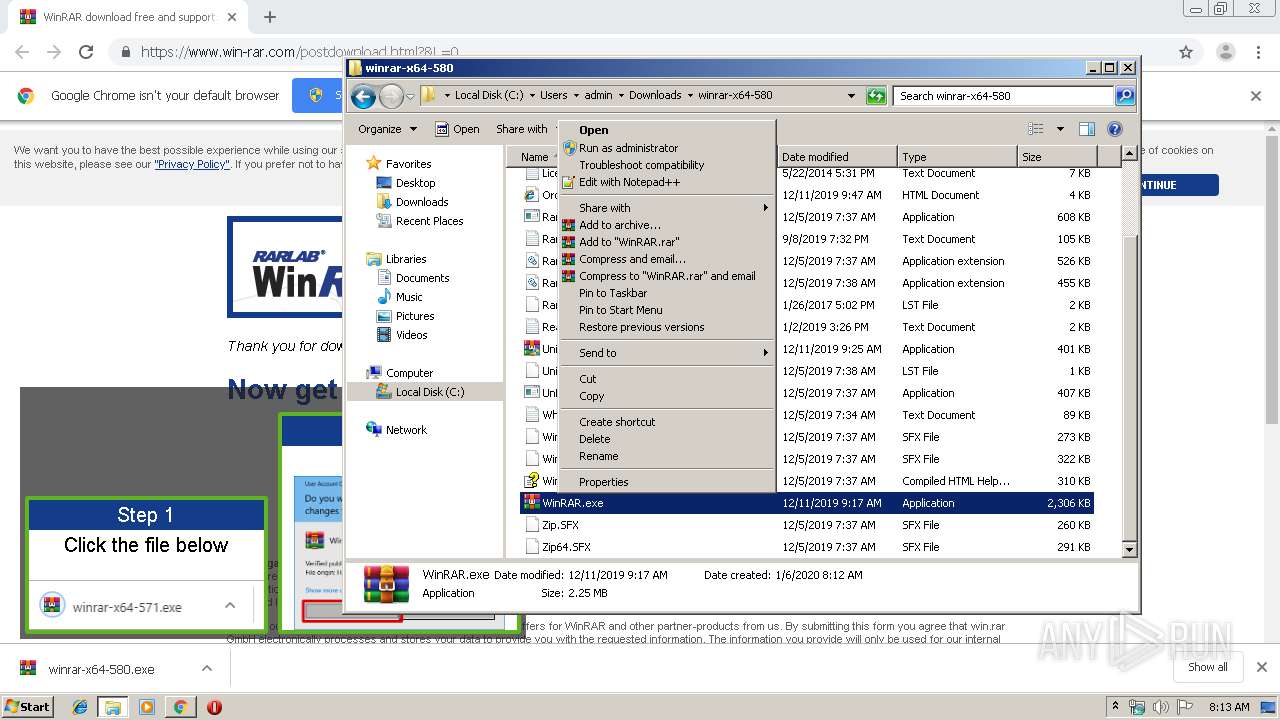Click the volume icon in system tray
1280x720 pixels.
pos(1162,707)
